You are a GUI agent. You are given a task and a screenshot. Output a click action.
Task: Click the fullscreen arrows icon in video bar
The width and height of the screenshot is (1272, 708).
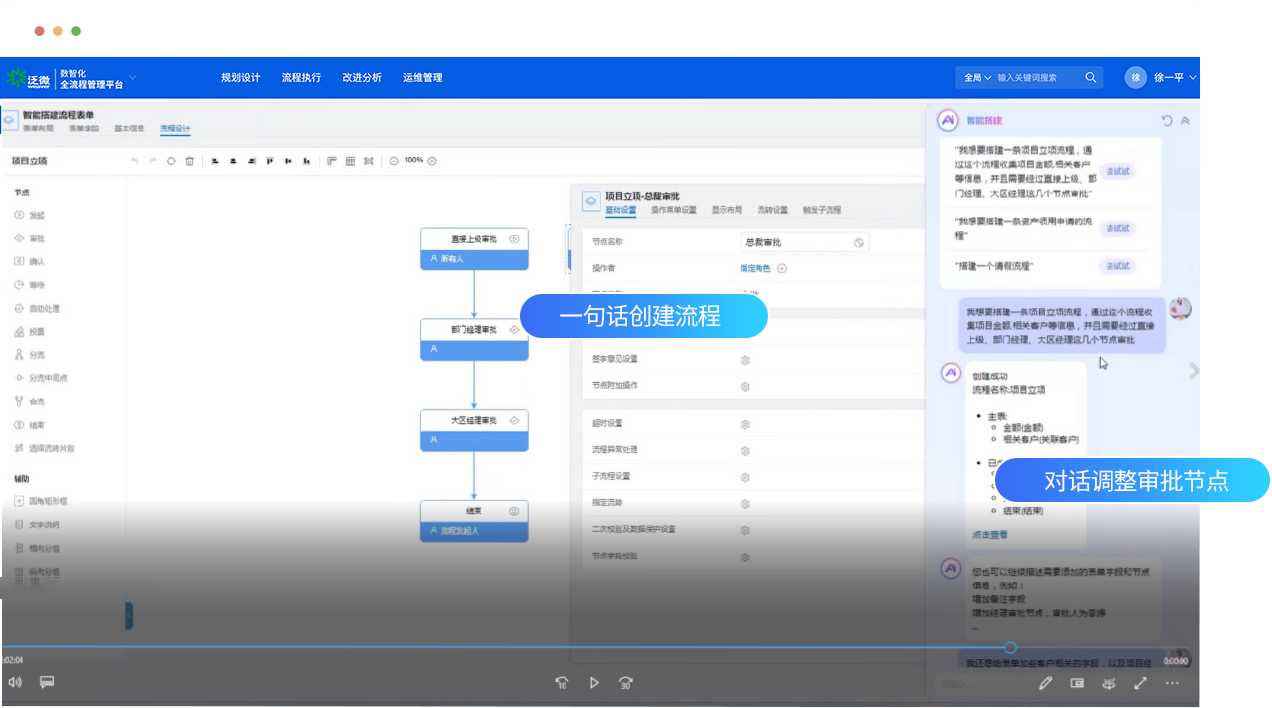click(1140, 683)
